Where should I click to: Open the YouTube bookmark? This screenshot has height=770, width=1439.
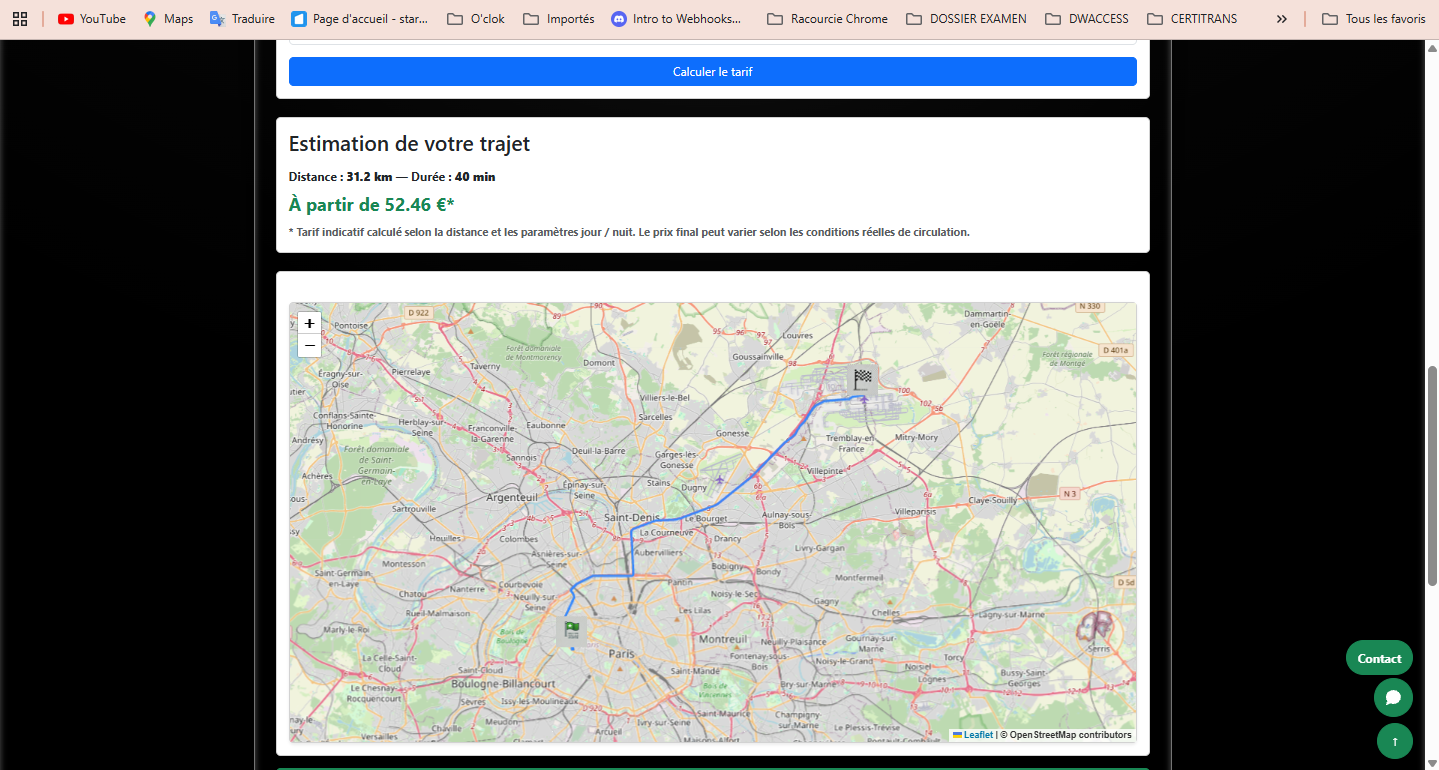91,18
